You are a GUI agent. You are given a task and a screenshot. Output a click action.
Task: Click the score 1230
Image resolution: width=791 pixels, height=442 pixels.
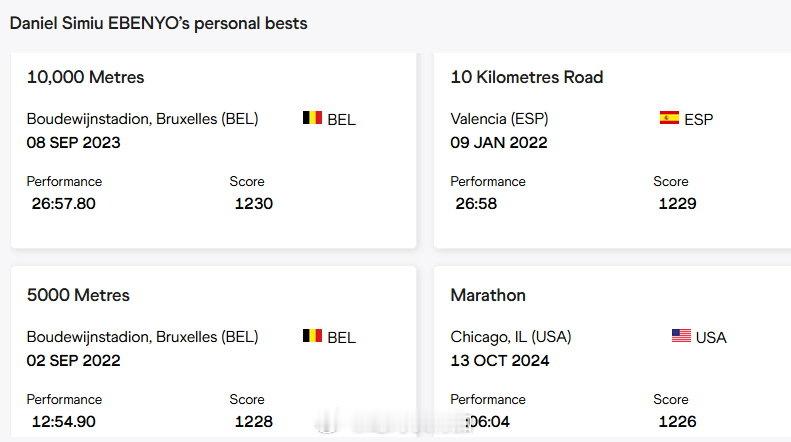point(254,203)
